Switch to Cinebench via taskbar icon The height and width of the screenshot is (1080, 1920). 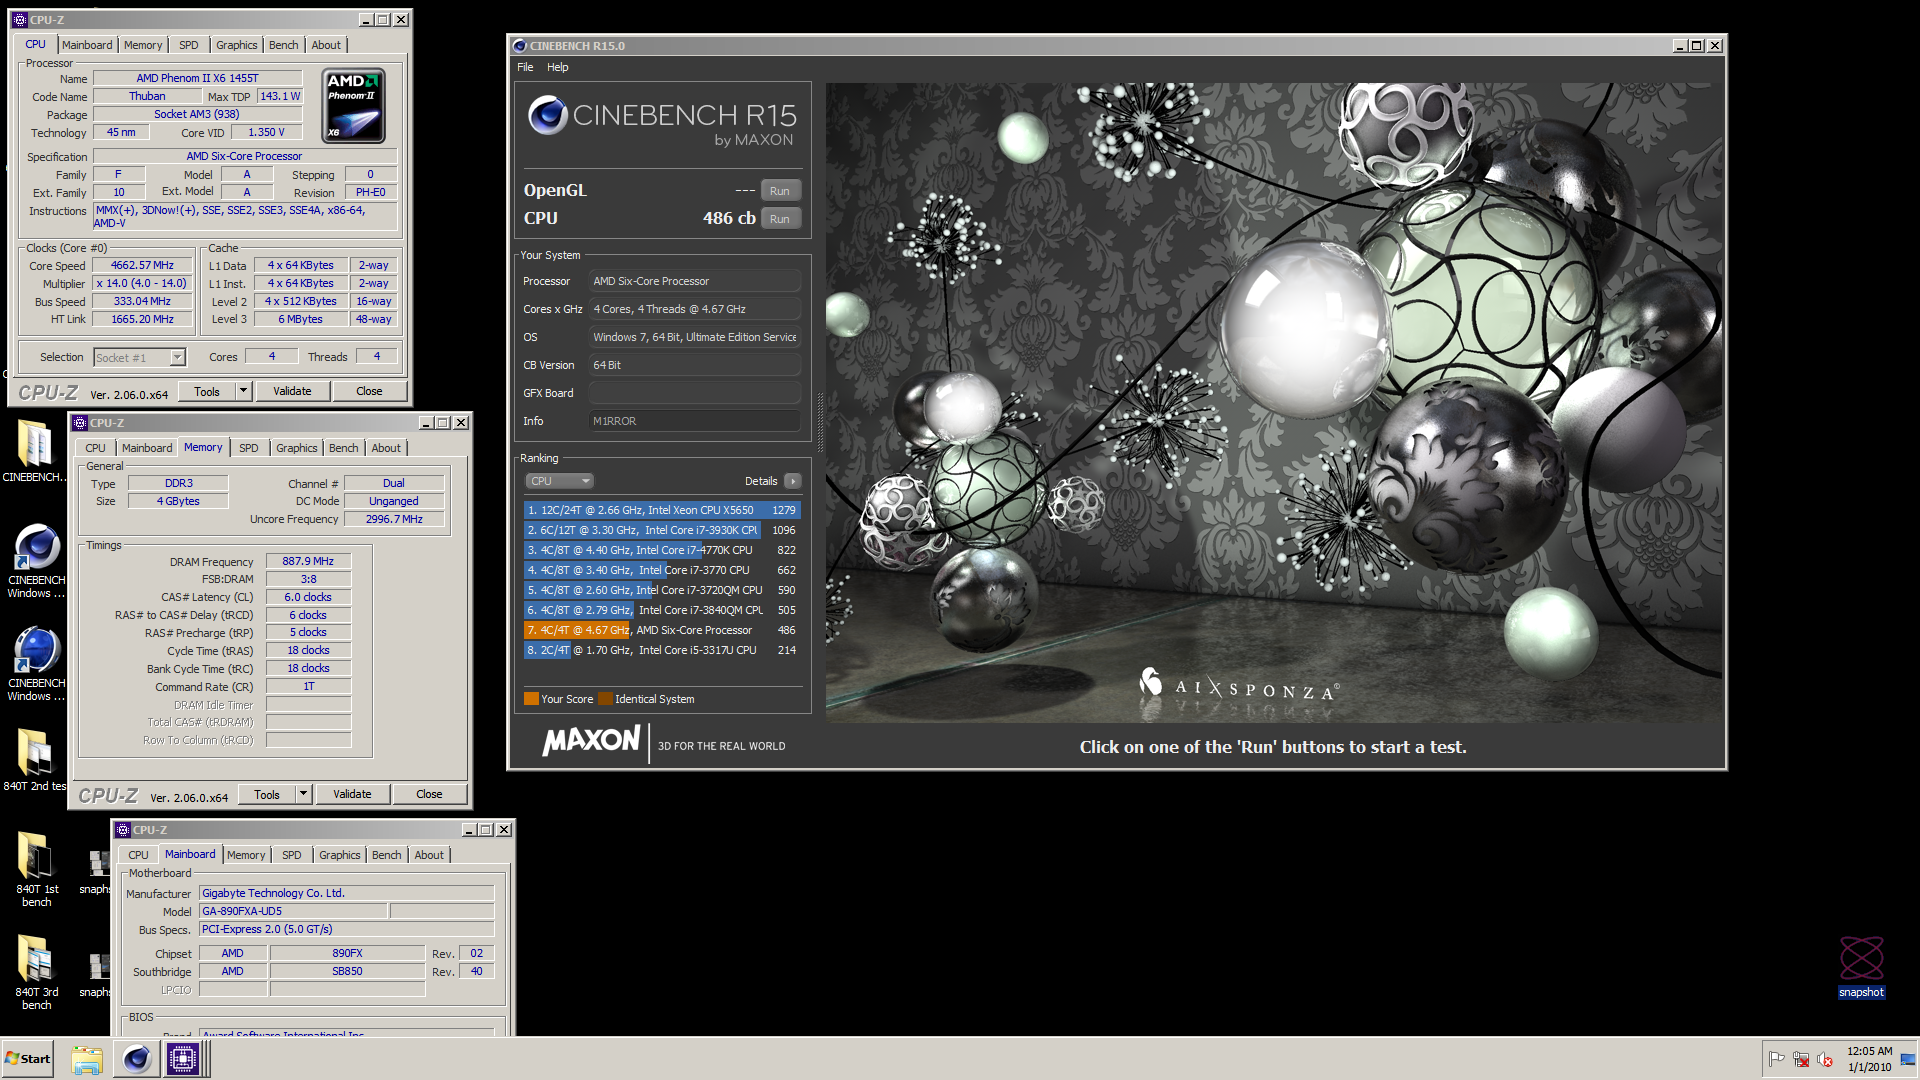pyautogui.click(x=136, y=1059)
